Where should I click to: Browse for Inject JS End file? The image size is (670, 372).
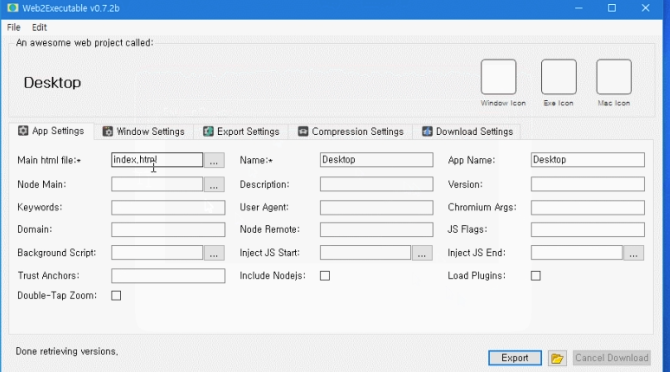634,252
